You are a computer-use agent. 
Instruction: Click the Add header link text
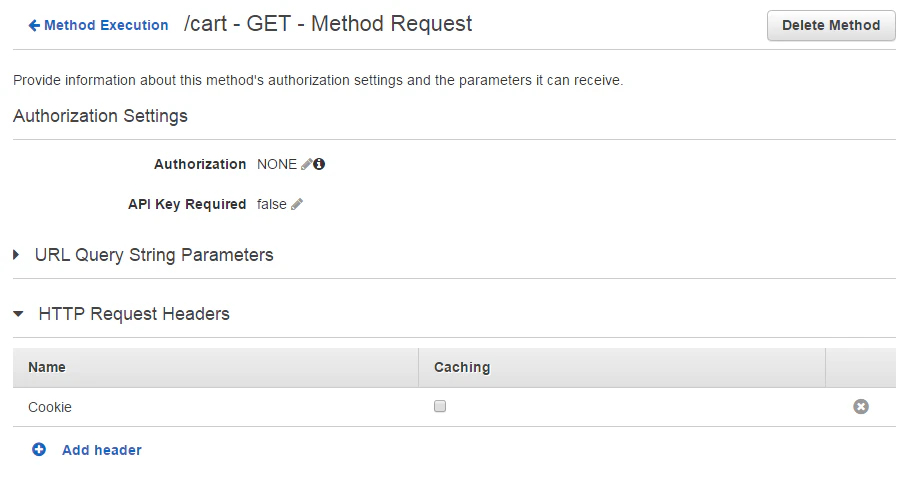[x=102, y=450]
